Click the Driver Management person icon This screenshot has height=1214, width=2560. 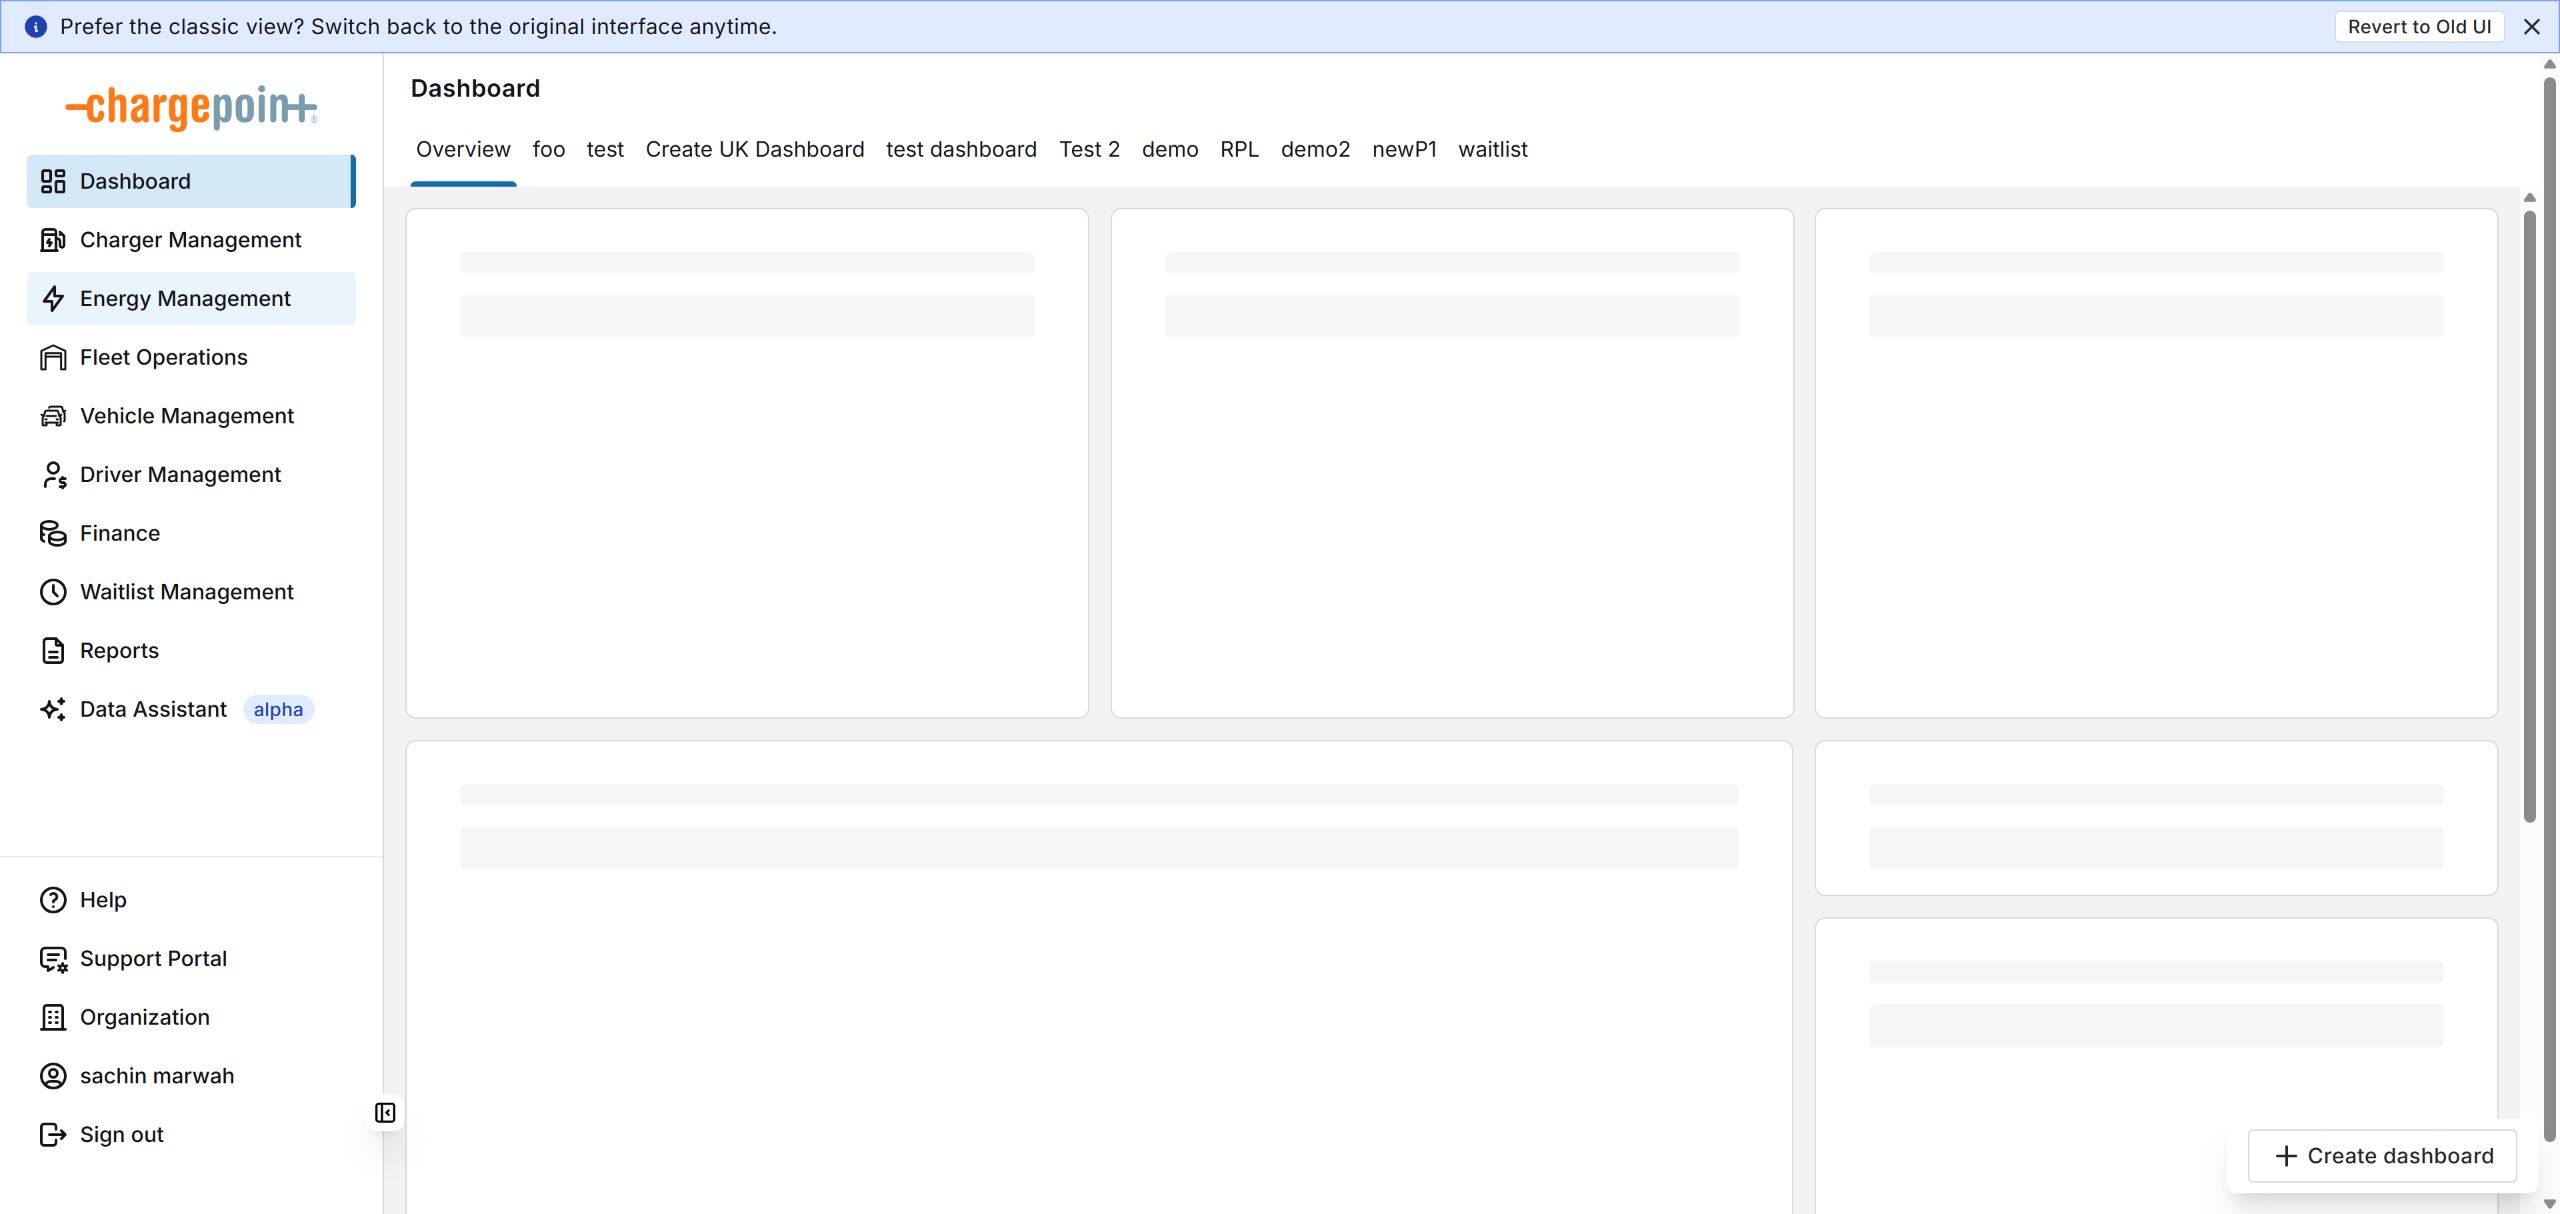pos(53,475)
